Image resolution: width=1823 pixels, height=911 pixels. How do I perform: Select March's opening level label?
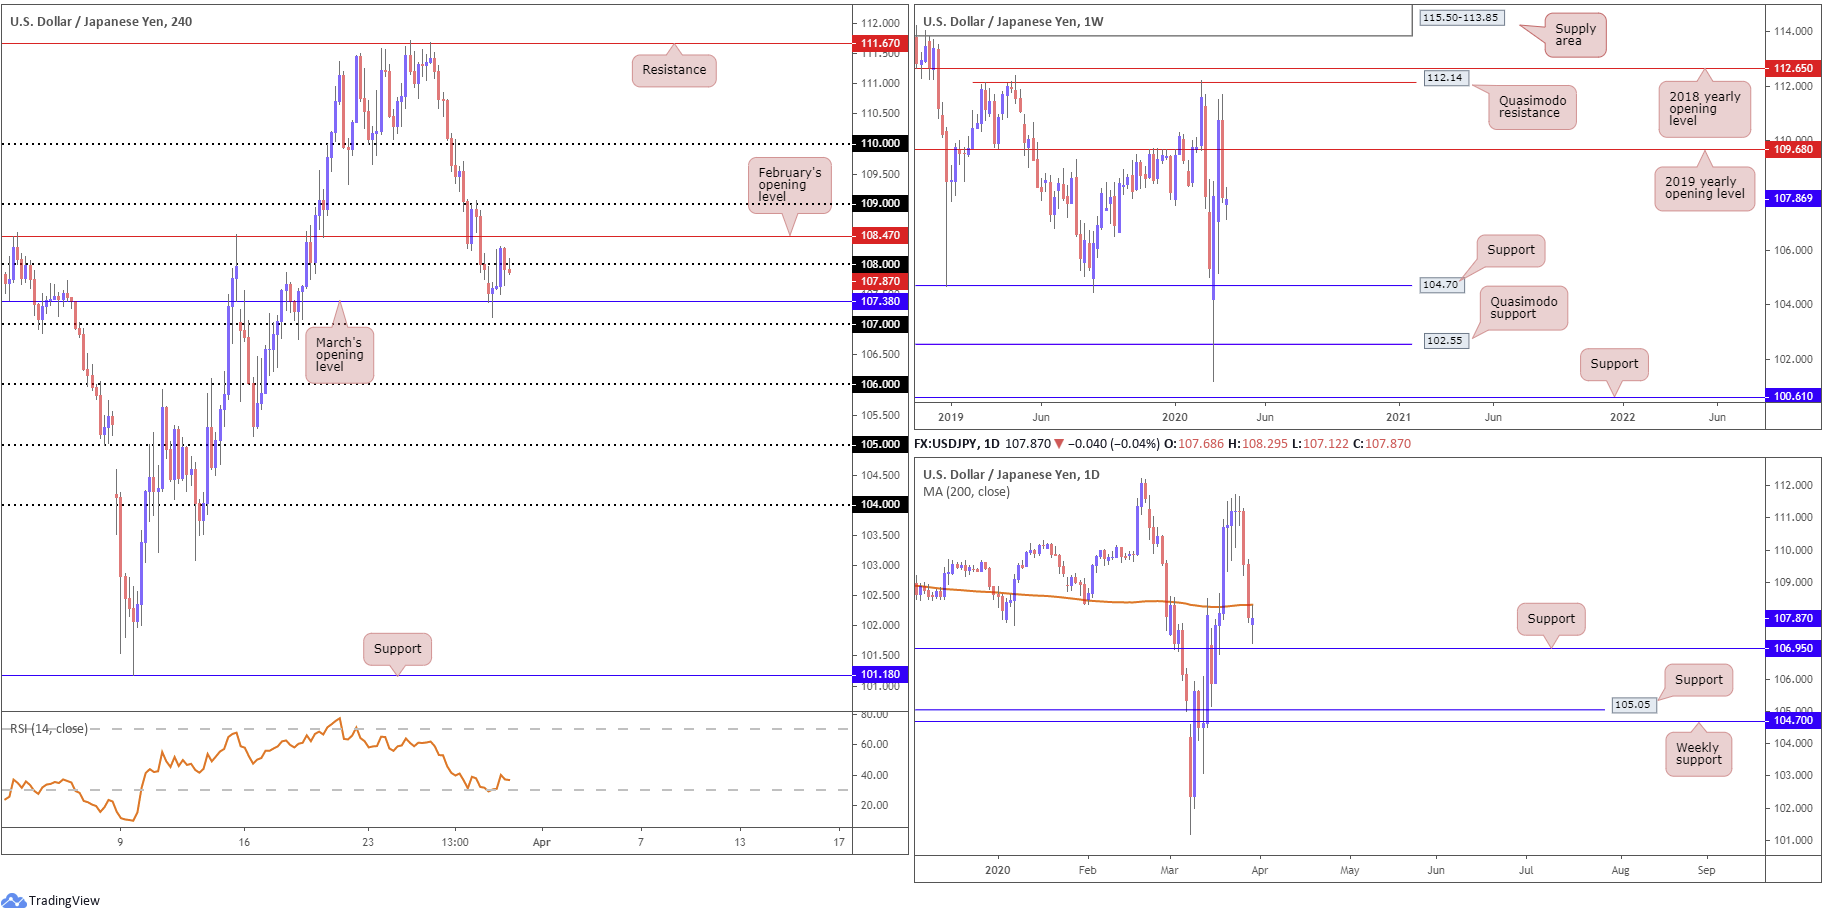click(339, 355)
